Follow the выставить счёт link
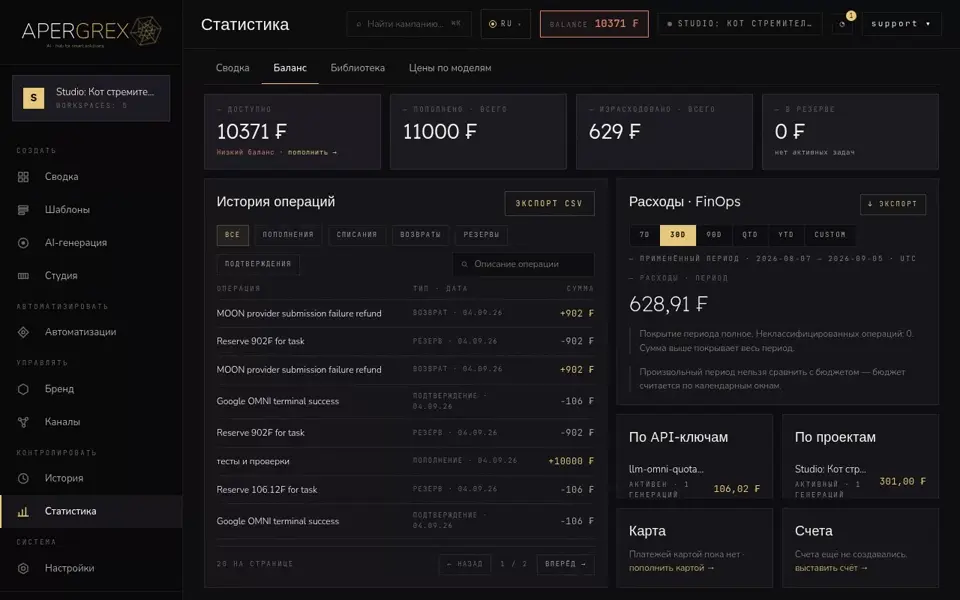The height and width of the screenshot is (600, 960). point(831,568)
